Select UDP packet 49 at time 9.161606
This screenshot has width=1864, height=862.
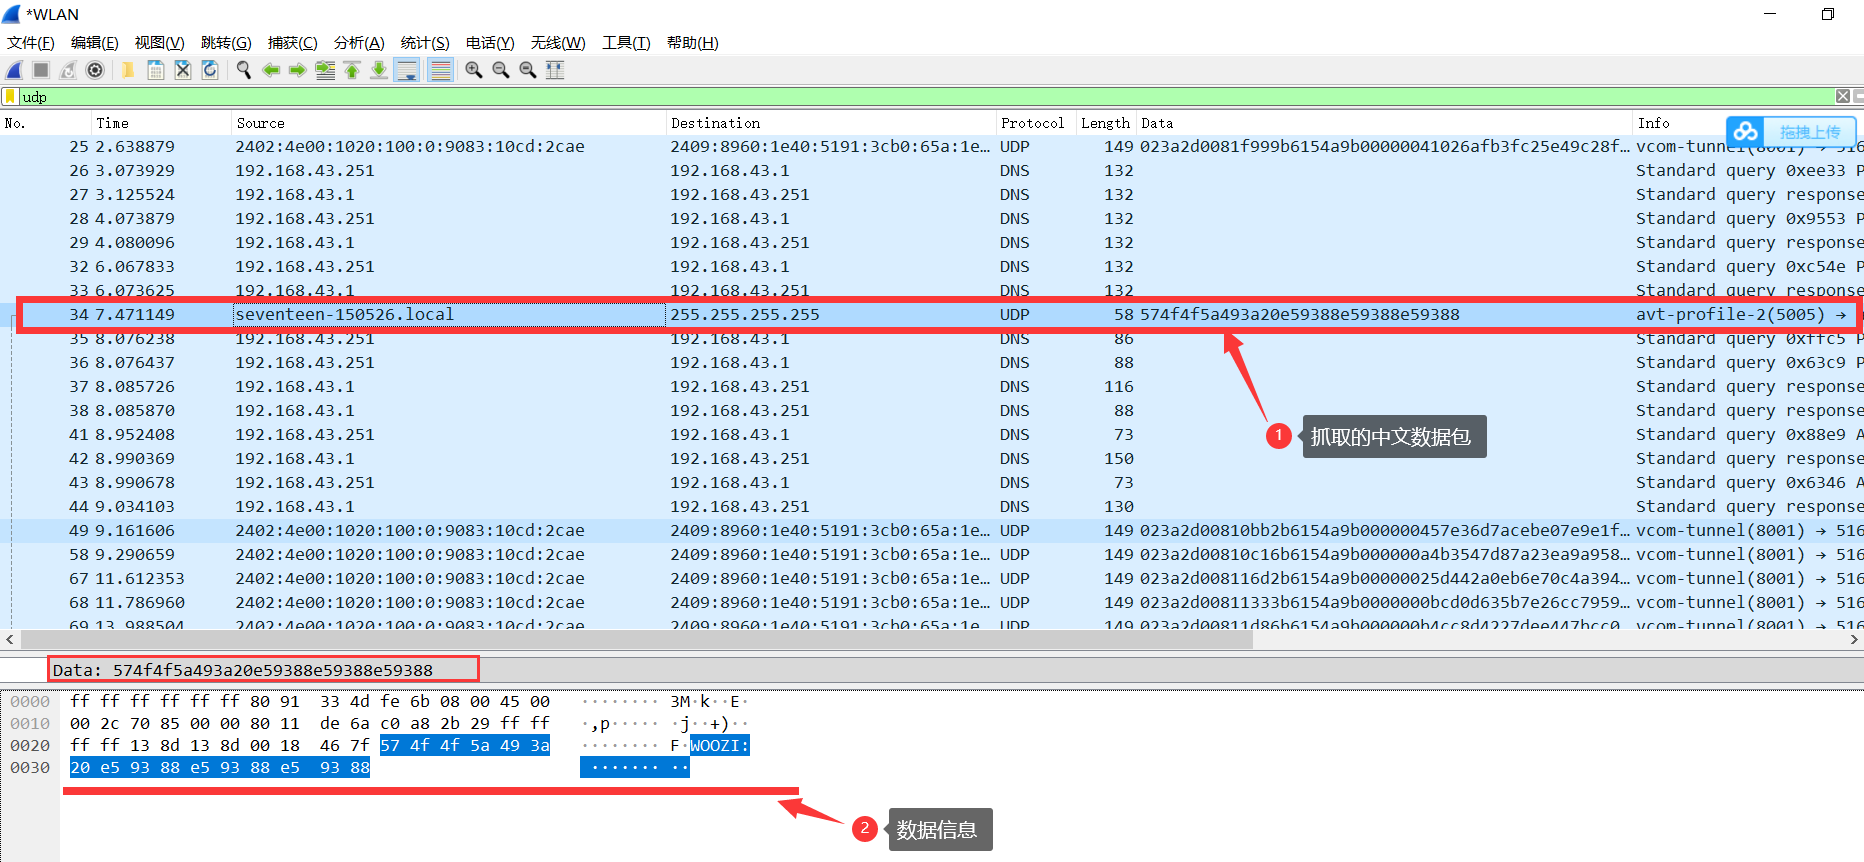point(932,531)
